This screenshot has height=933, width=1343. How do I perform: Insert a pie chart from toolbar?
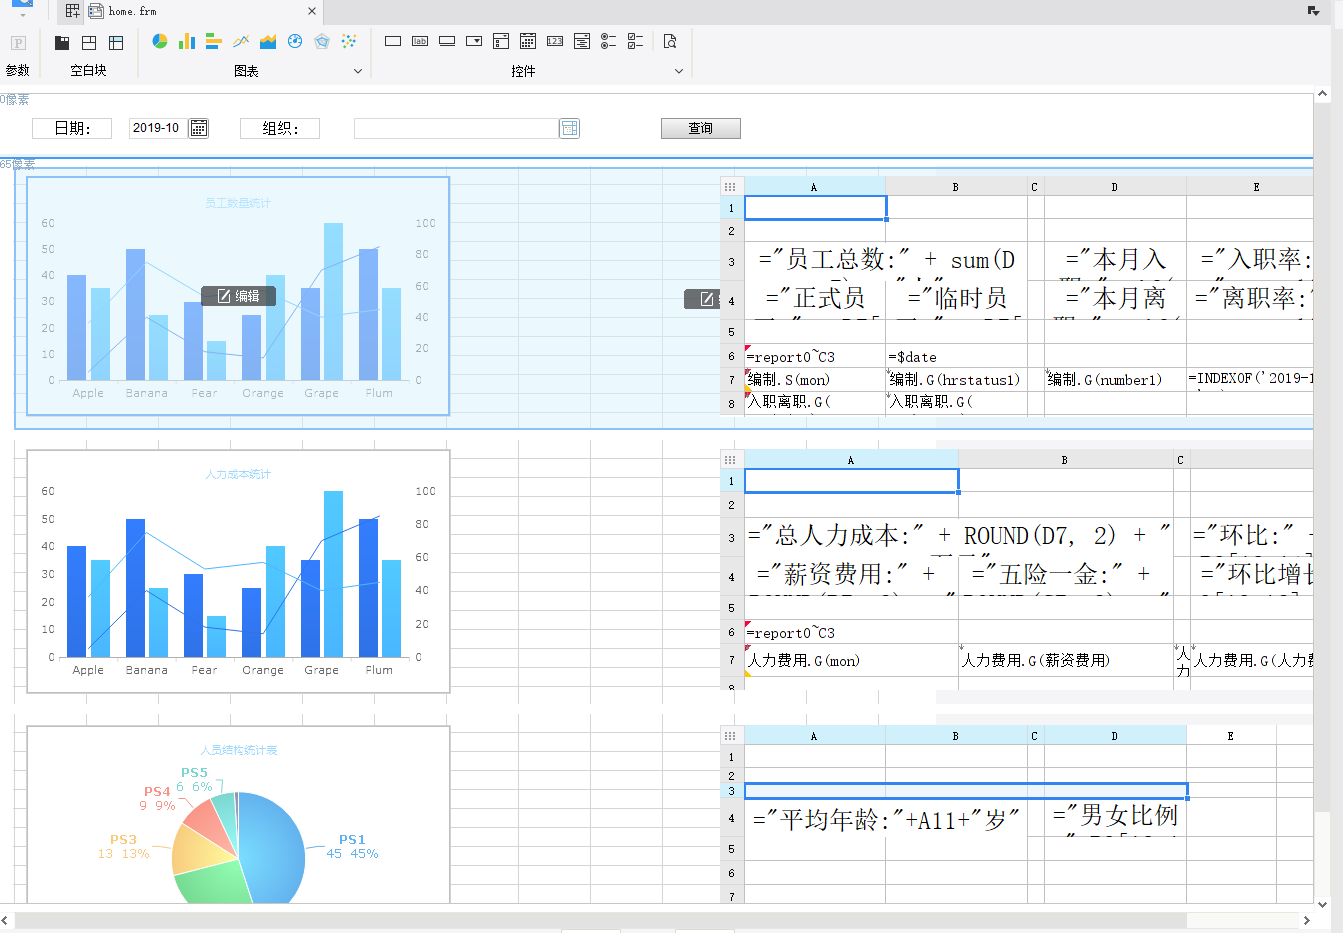160,41
